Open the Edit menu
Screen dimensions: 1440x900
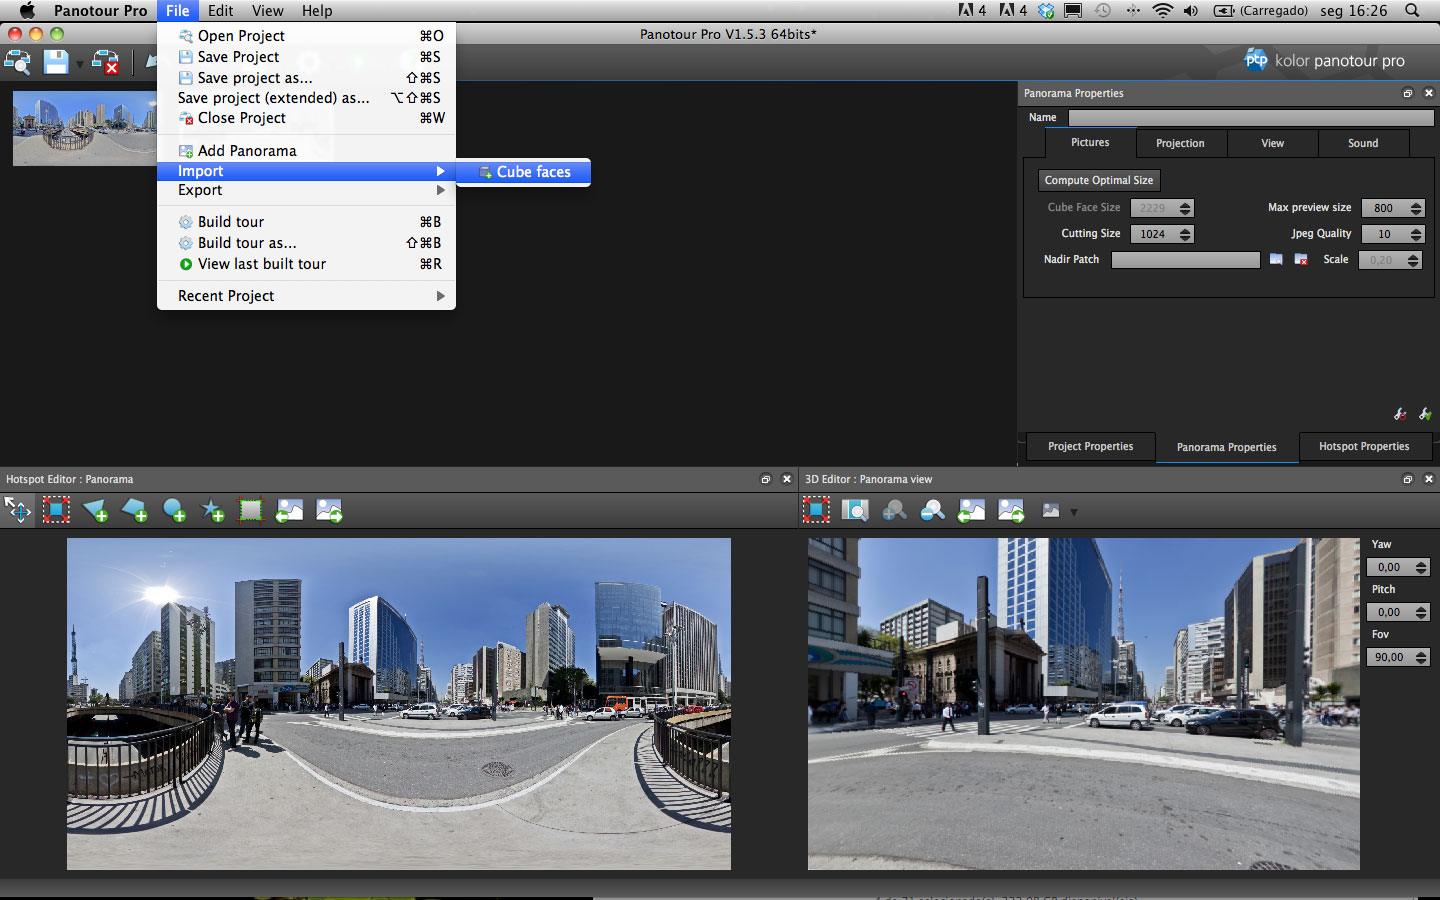click(220, 11)
